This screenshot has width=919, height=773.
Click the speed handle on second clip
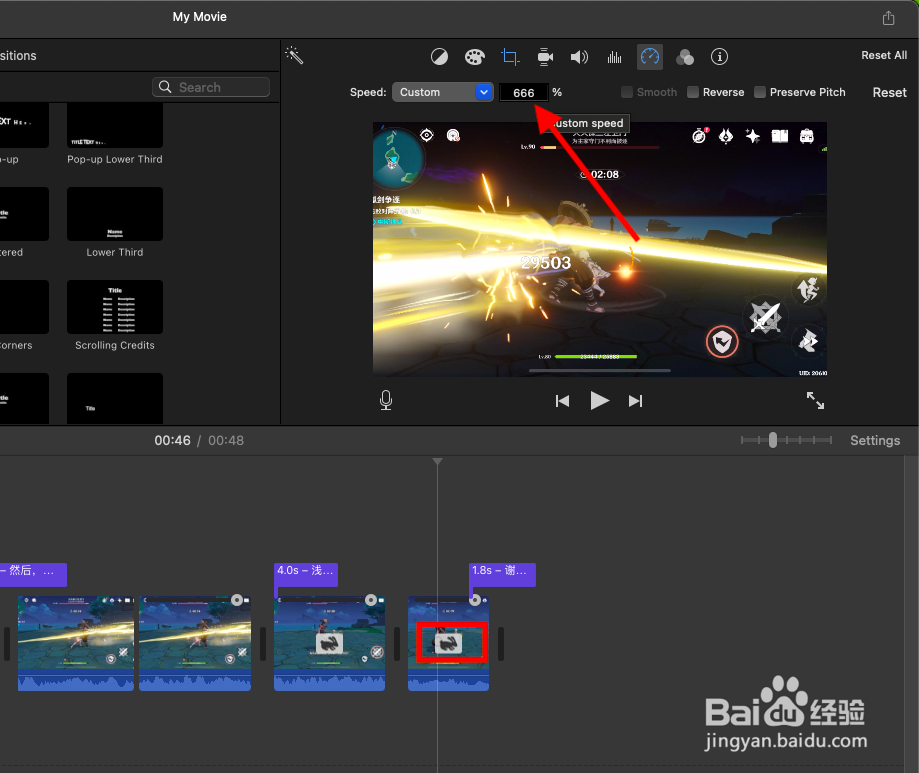[x=237, y=600]
